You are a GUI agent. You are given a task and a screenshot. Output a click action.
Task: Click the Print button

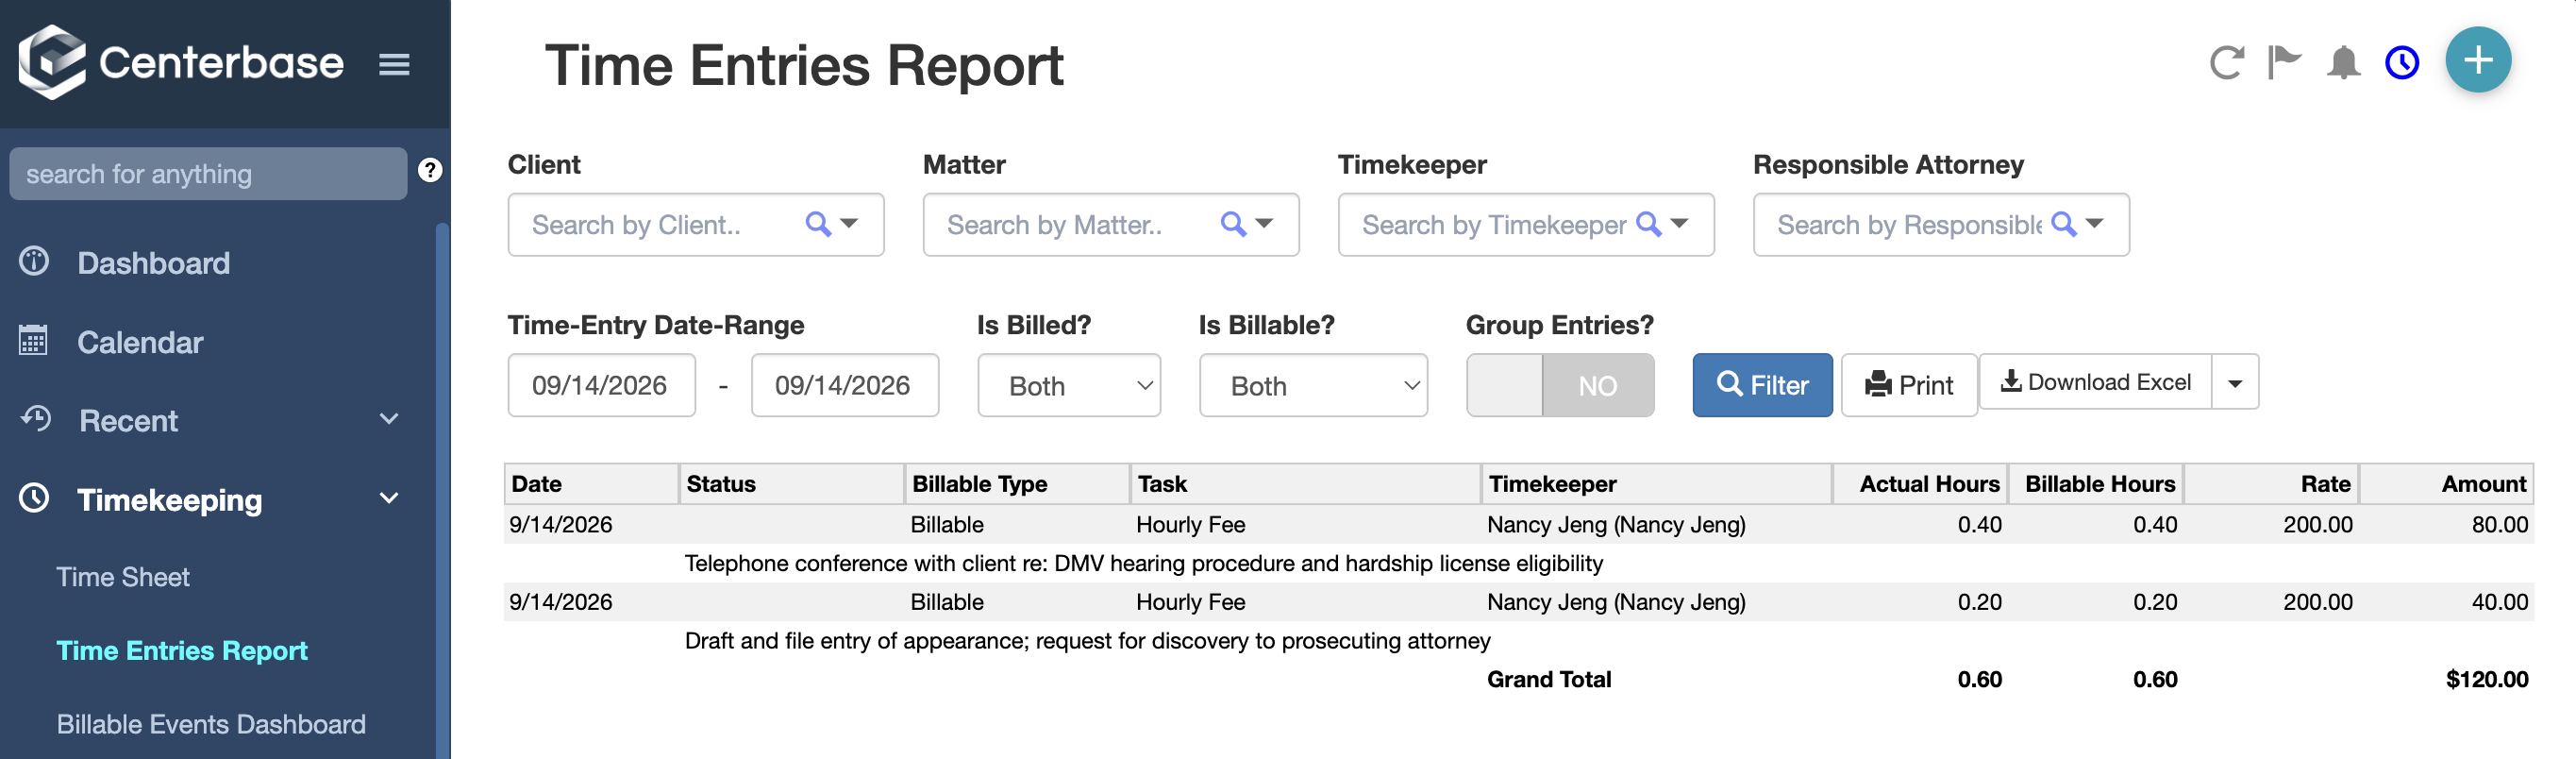[1908, 385]
